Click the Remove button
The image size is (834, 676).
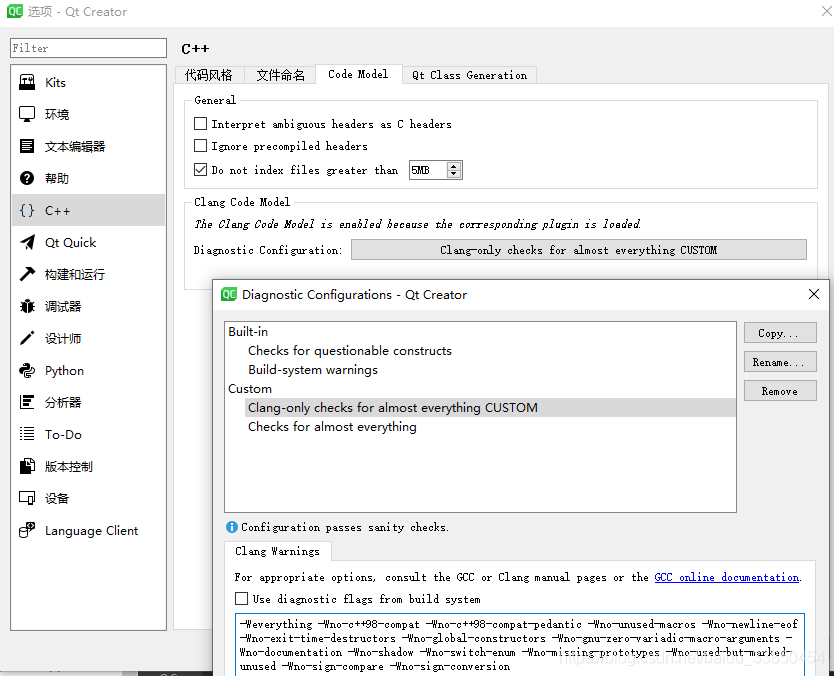click(x=780, y=391)
